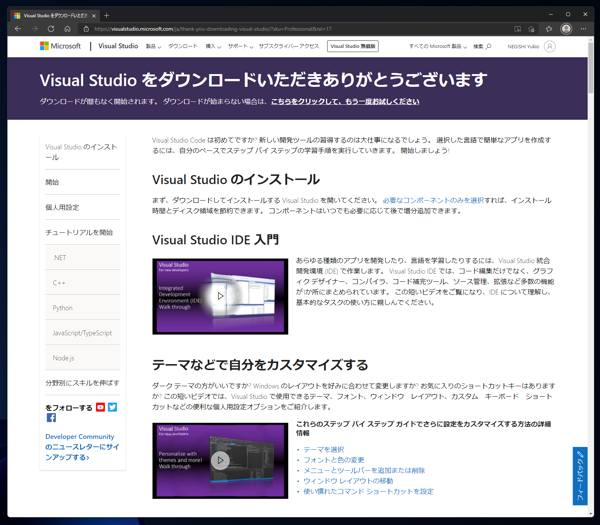Click the Visual Studio IDE 入門 heading
600x525 pixels.
(215, 240)
